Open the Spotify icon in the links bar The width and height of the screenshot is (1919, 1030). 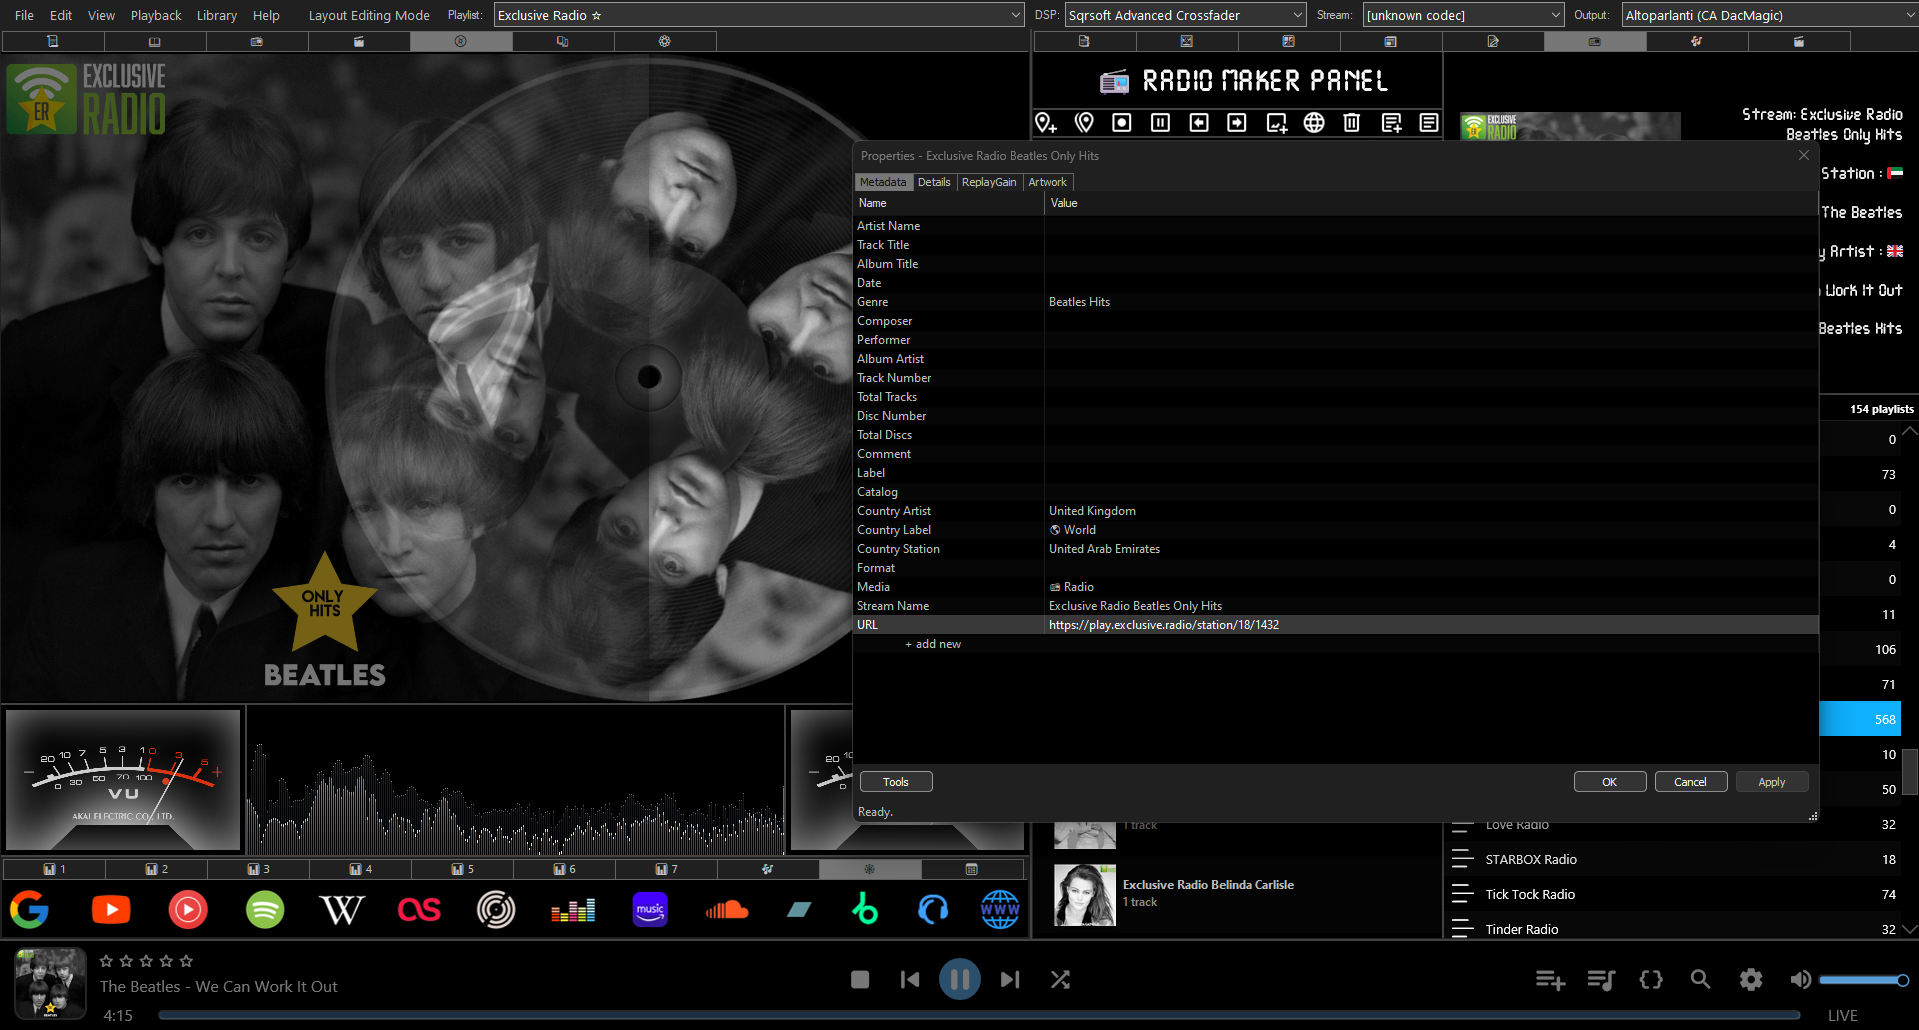coord(265,909)
